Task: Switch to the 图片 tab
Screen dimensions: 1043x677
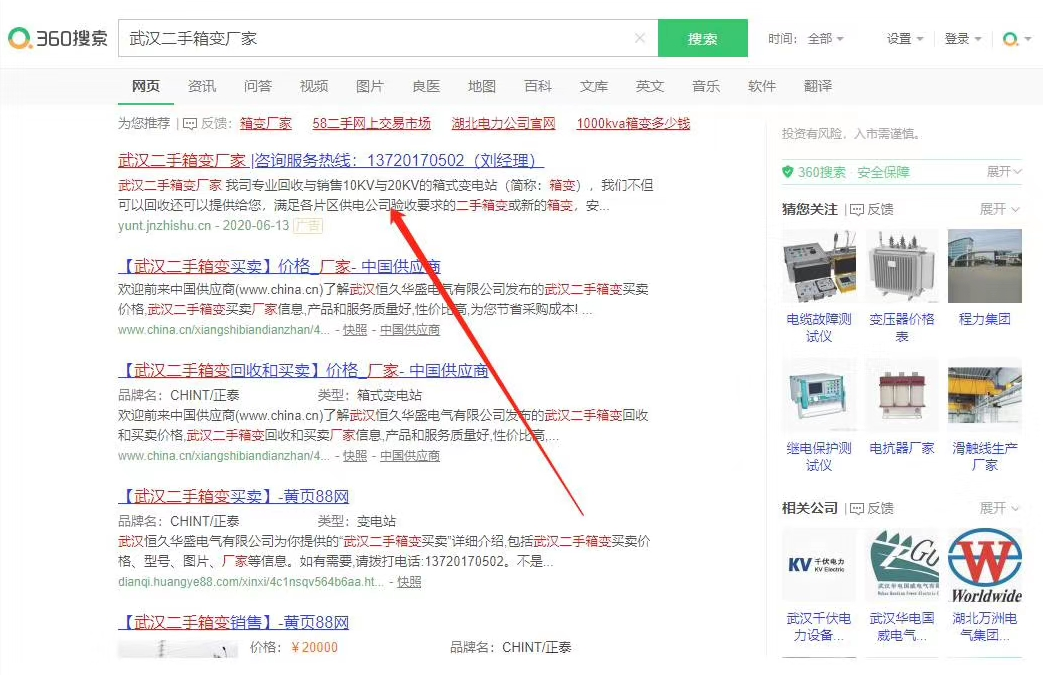Action: coord(370,86)
